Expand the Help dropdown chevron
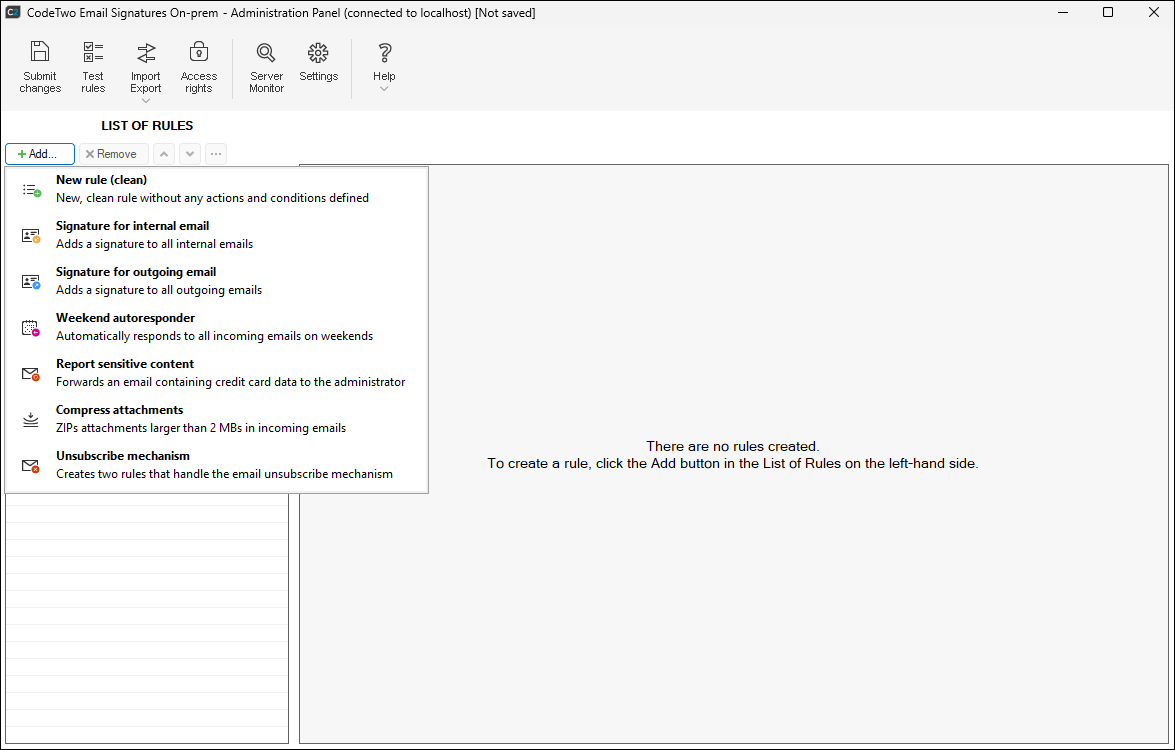The image size is (1175, 750). (384, 89)
